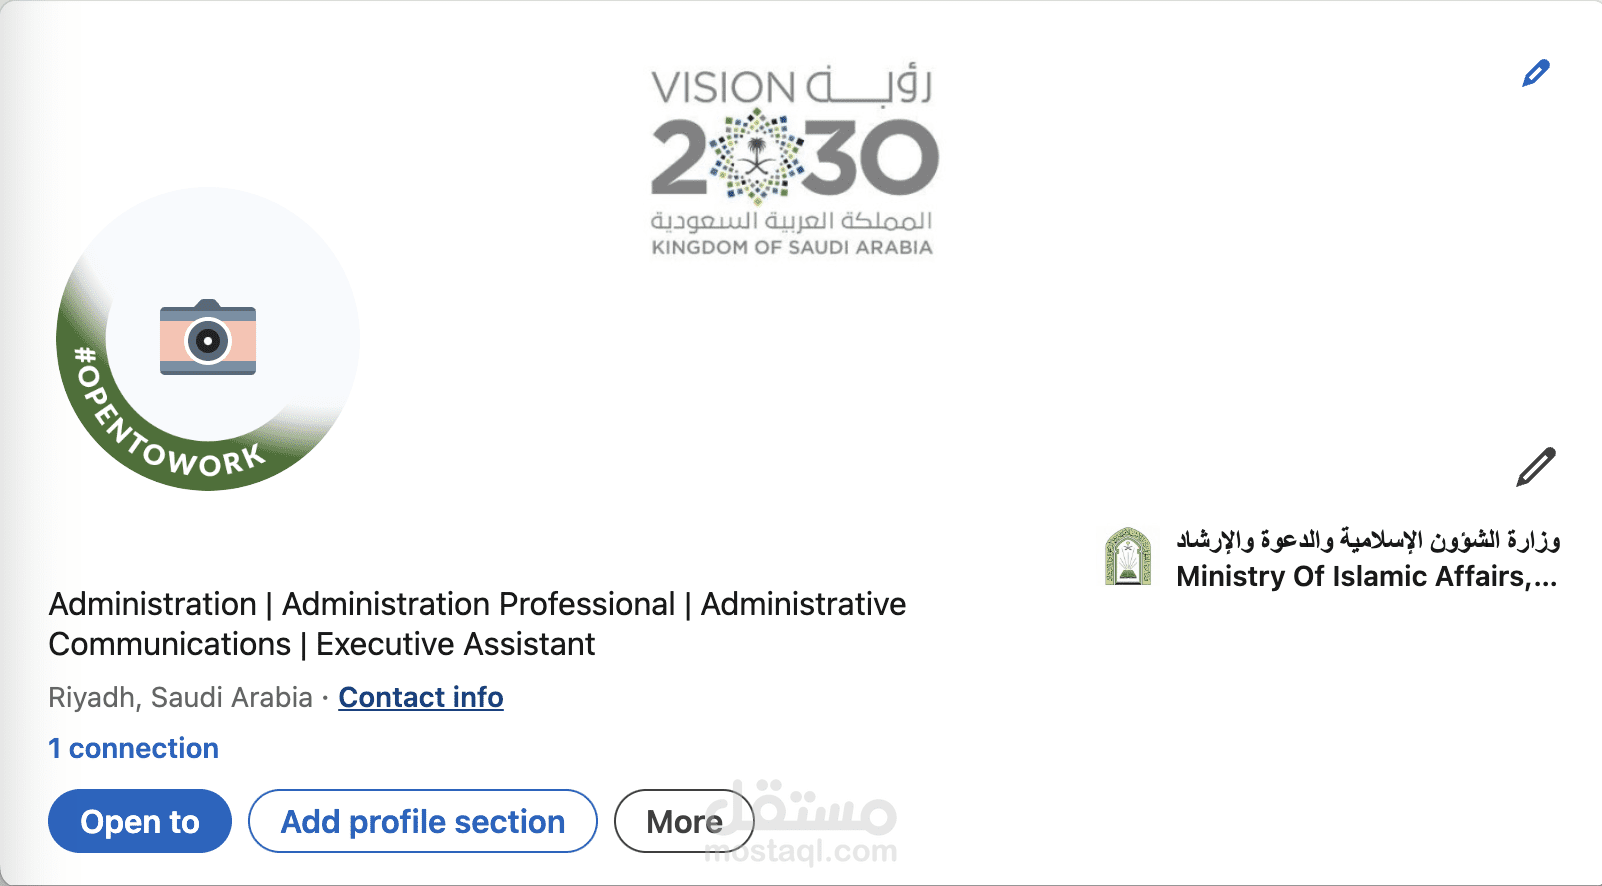Select the profile headline text
The height and width of the screenshot is (886, 1602).
point(477,624)
